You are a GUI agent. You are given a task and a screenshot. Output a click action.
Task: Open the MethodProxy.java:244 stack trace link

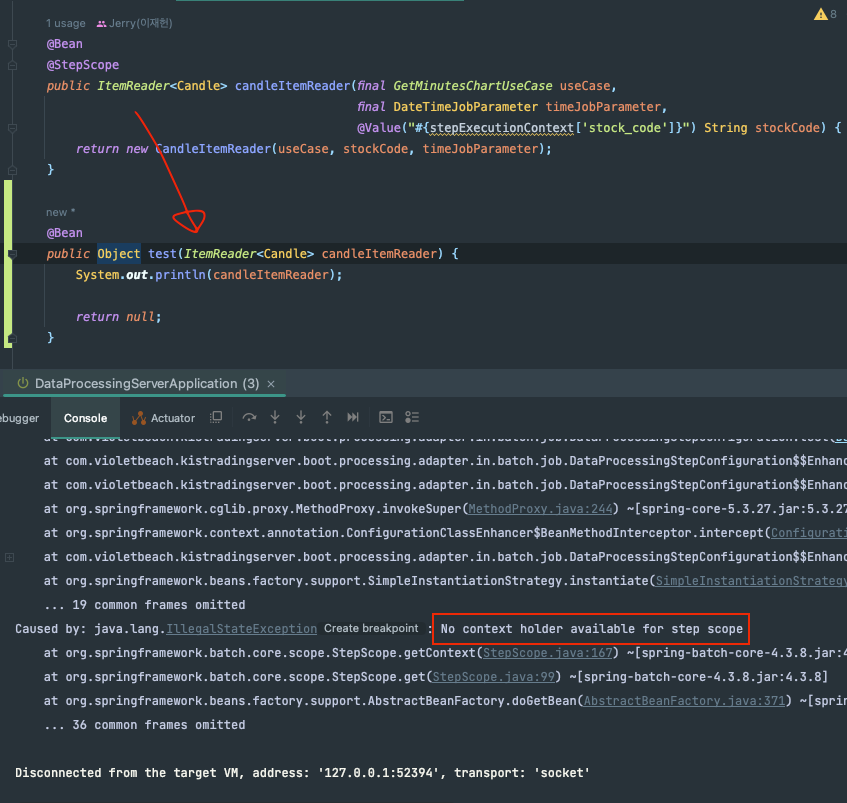click(540, 509)
